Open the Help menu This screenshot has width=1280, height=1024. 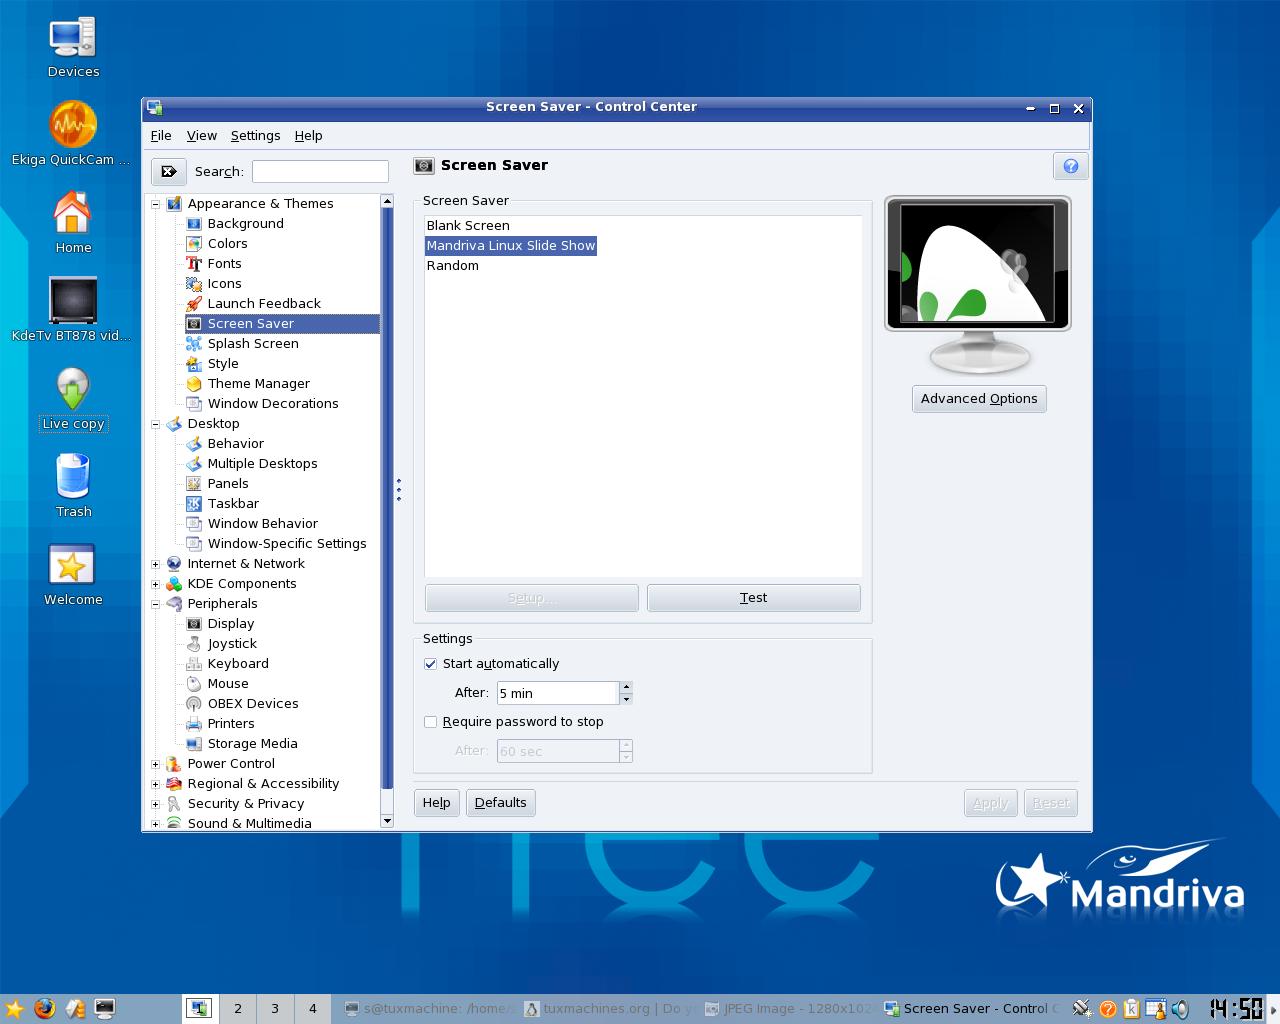point(308,135)
